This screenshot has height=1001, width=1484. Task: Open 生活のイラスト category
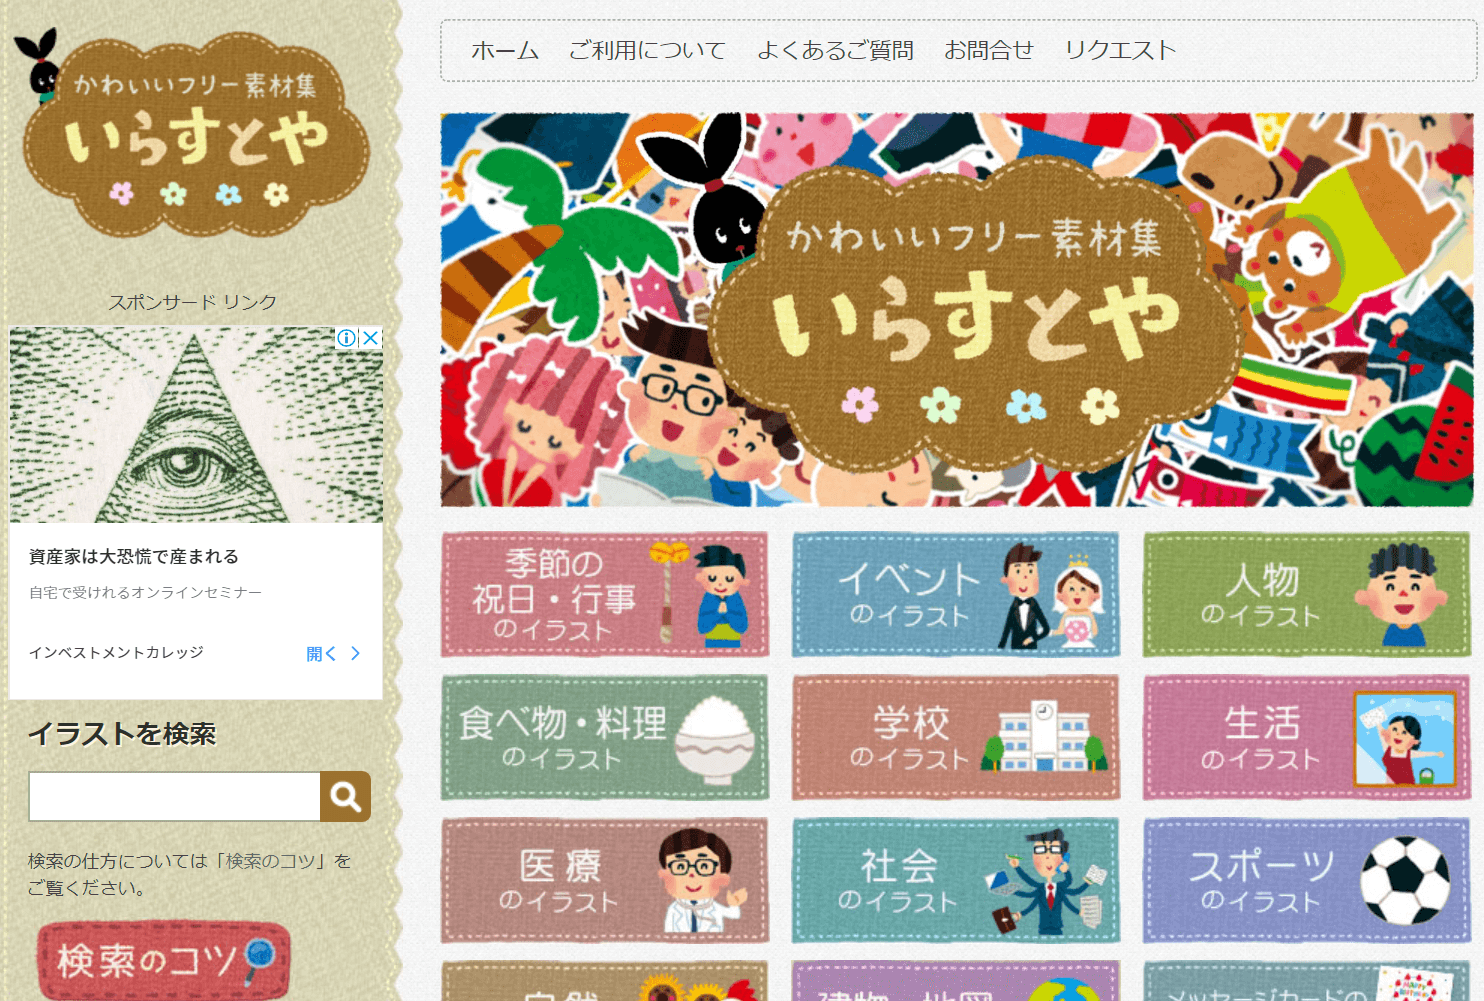click(x=1307, y=737)
